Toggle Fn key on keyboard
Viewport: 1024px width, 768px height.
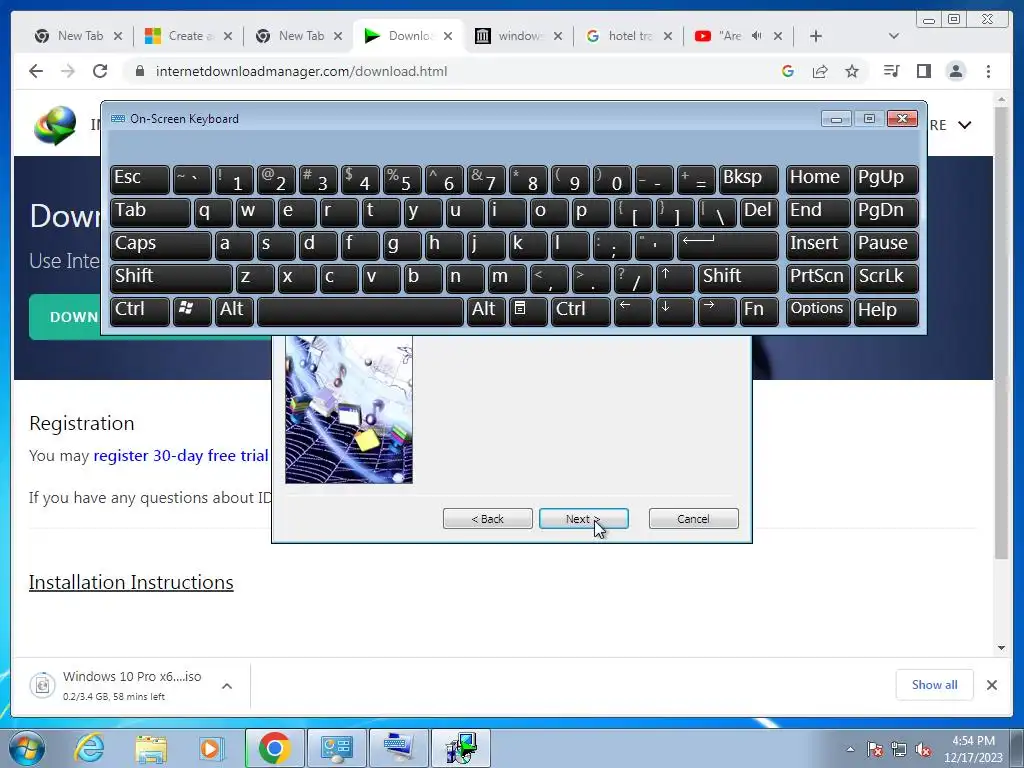pyautogui.click(x=759, y=310)
